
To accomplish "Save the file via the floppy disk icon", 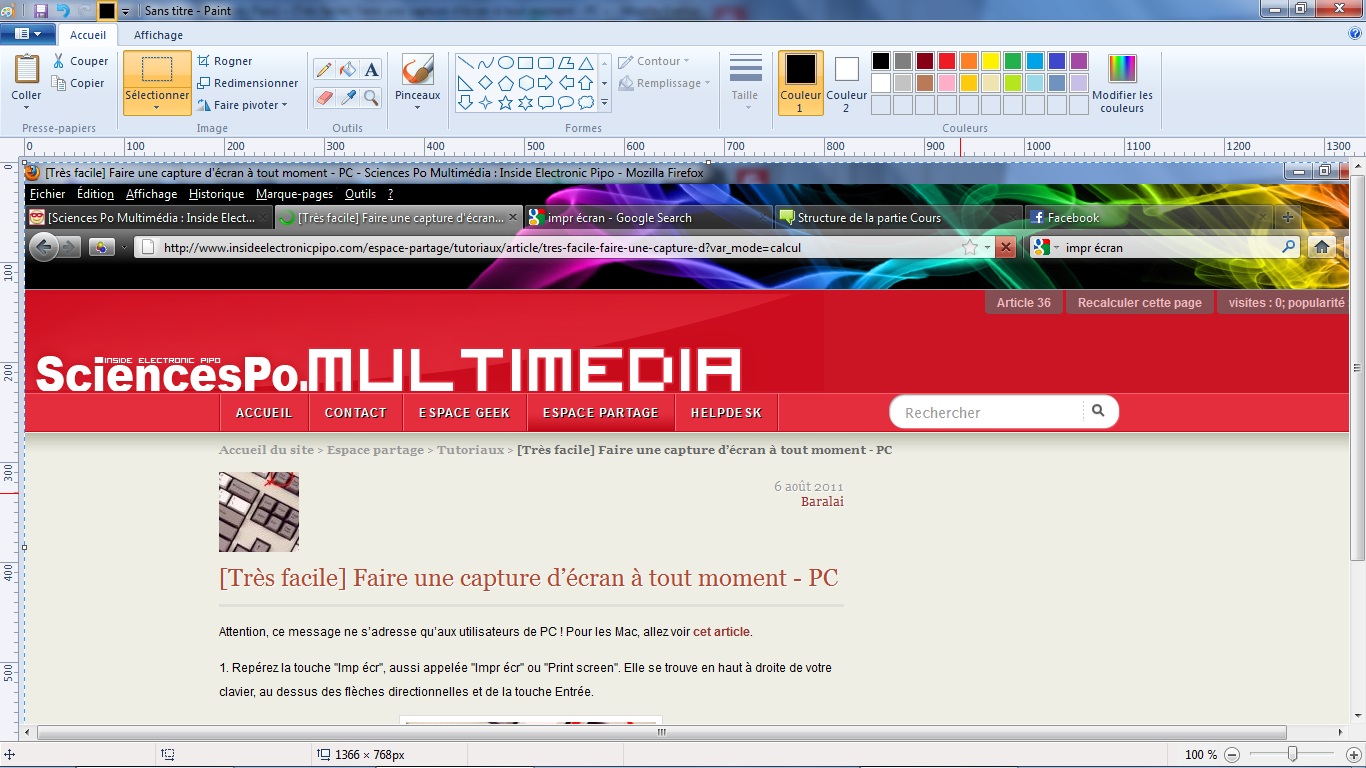I will 41,10.
